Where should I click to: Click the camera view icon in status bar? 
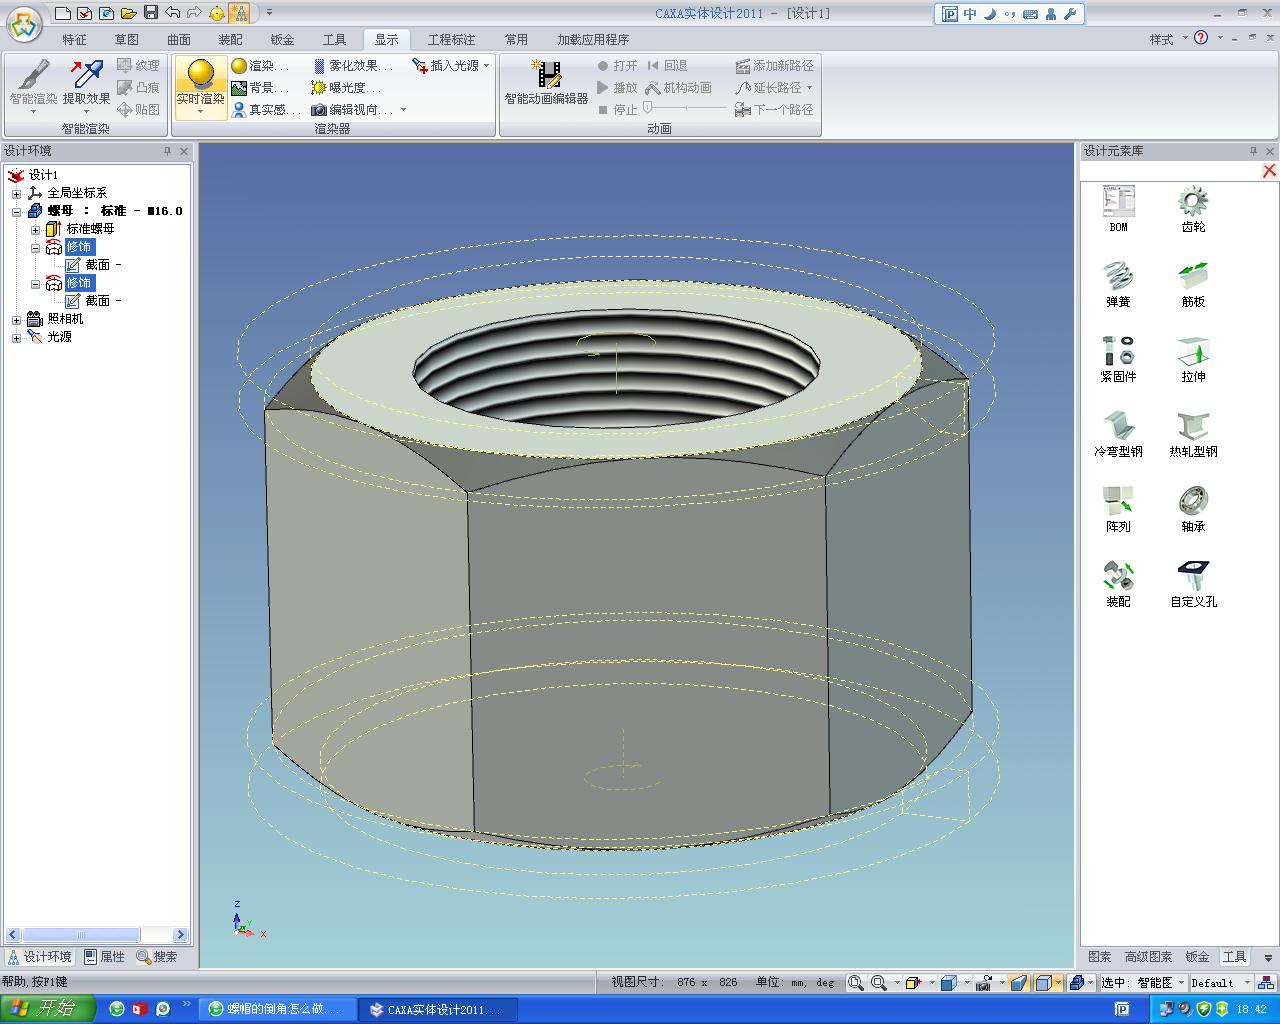pyautogui.click(x=984, y=983)
